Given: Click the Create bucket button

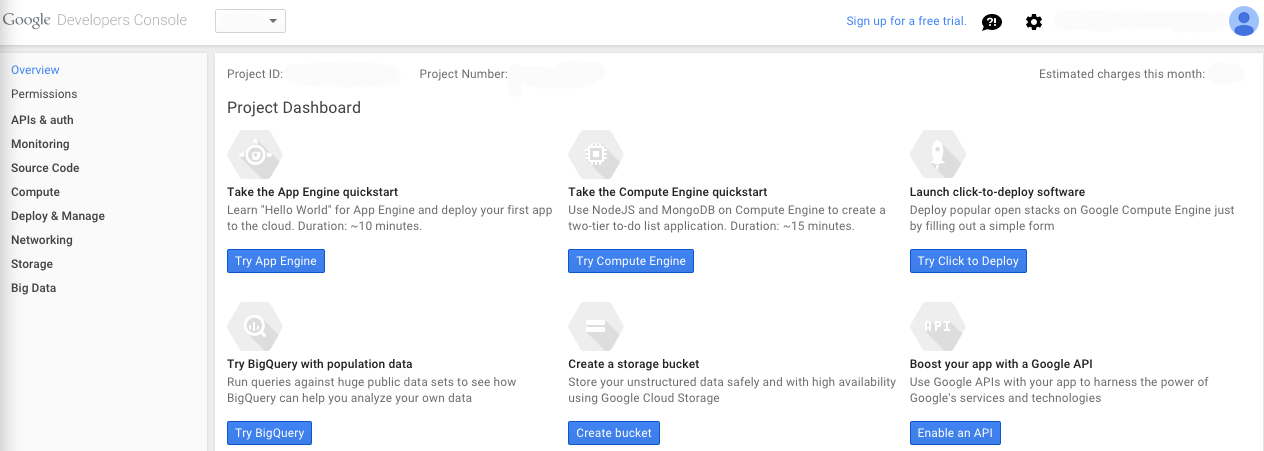Looking at the screenshot, I should (x=614, y=433).
